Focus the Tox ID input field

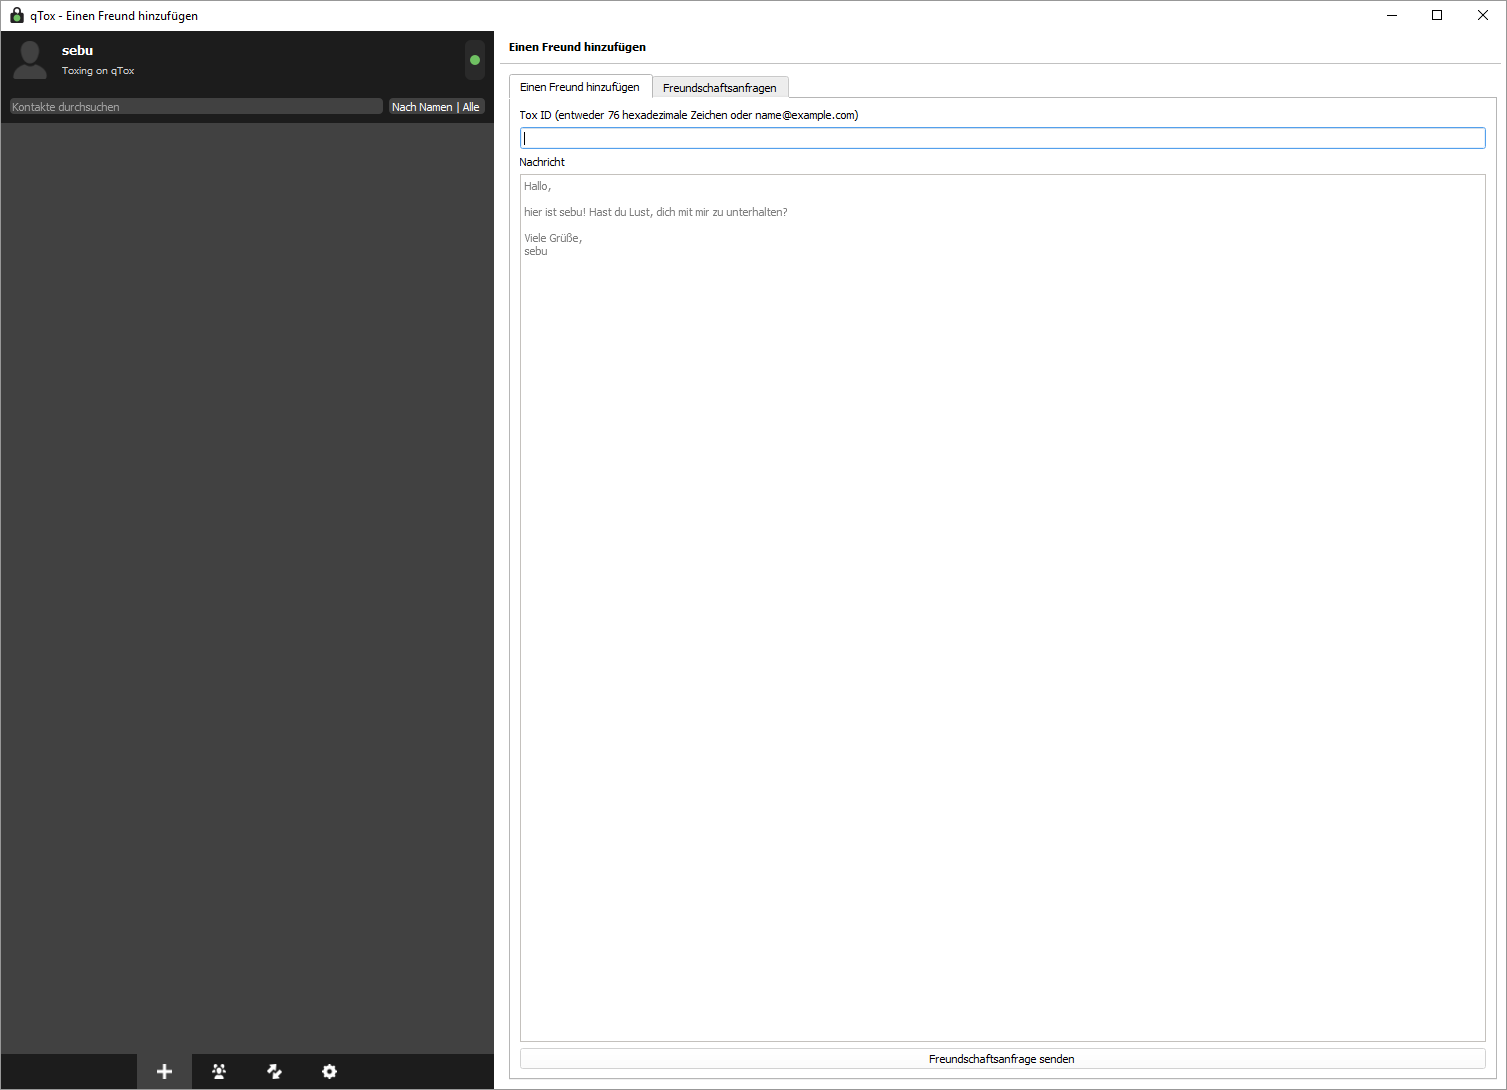click(x=1002, y=138)
